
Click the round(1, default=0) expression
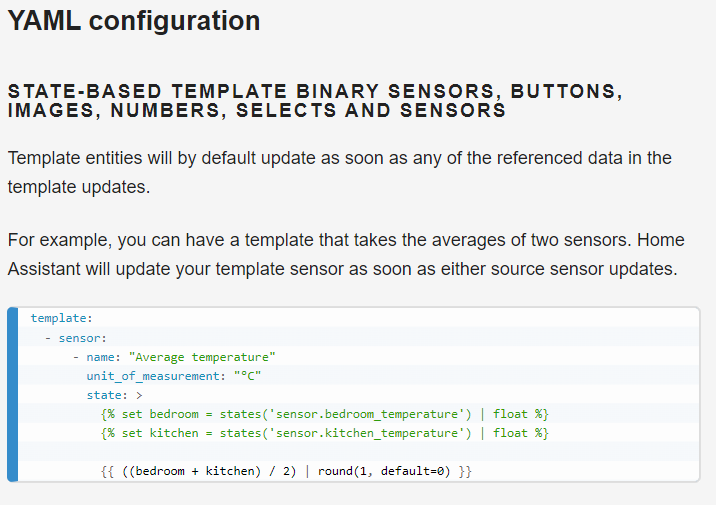click(384, 471)
